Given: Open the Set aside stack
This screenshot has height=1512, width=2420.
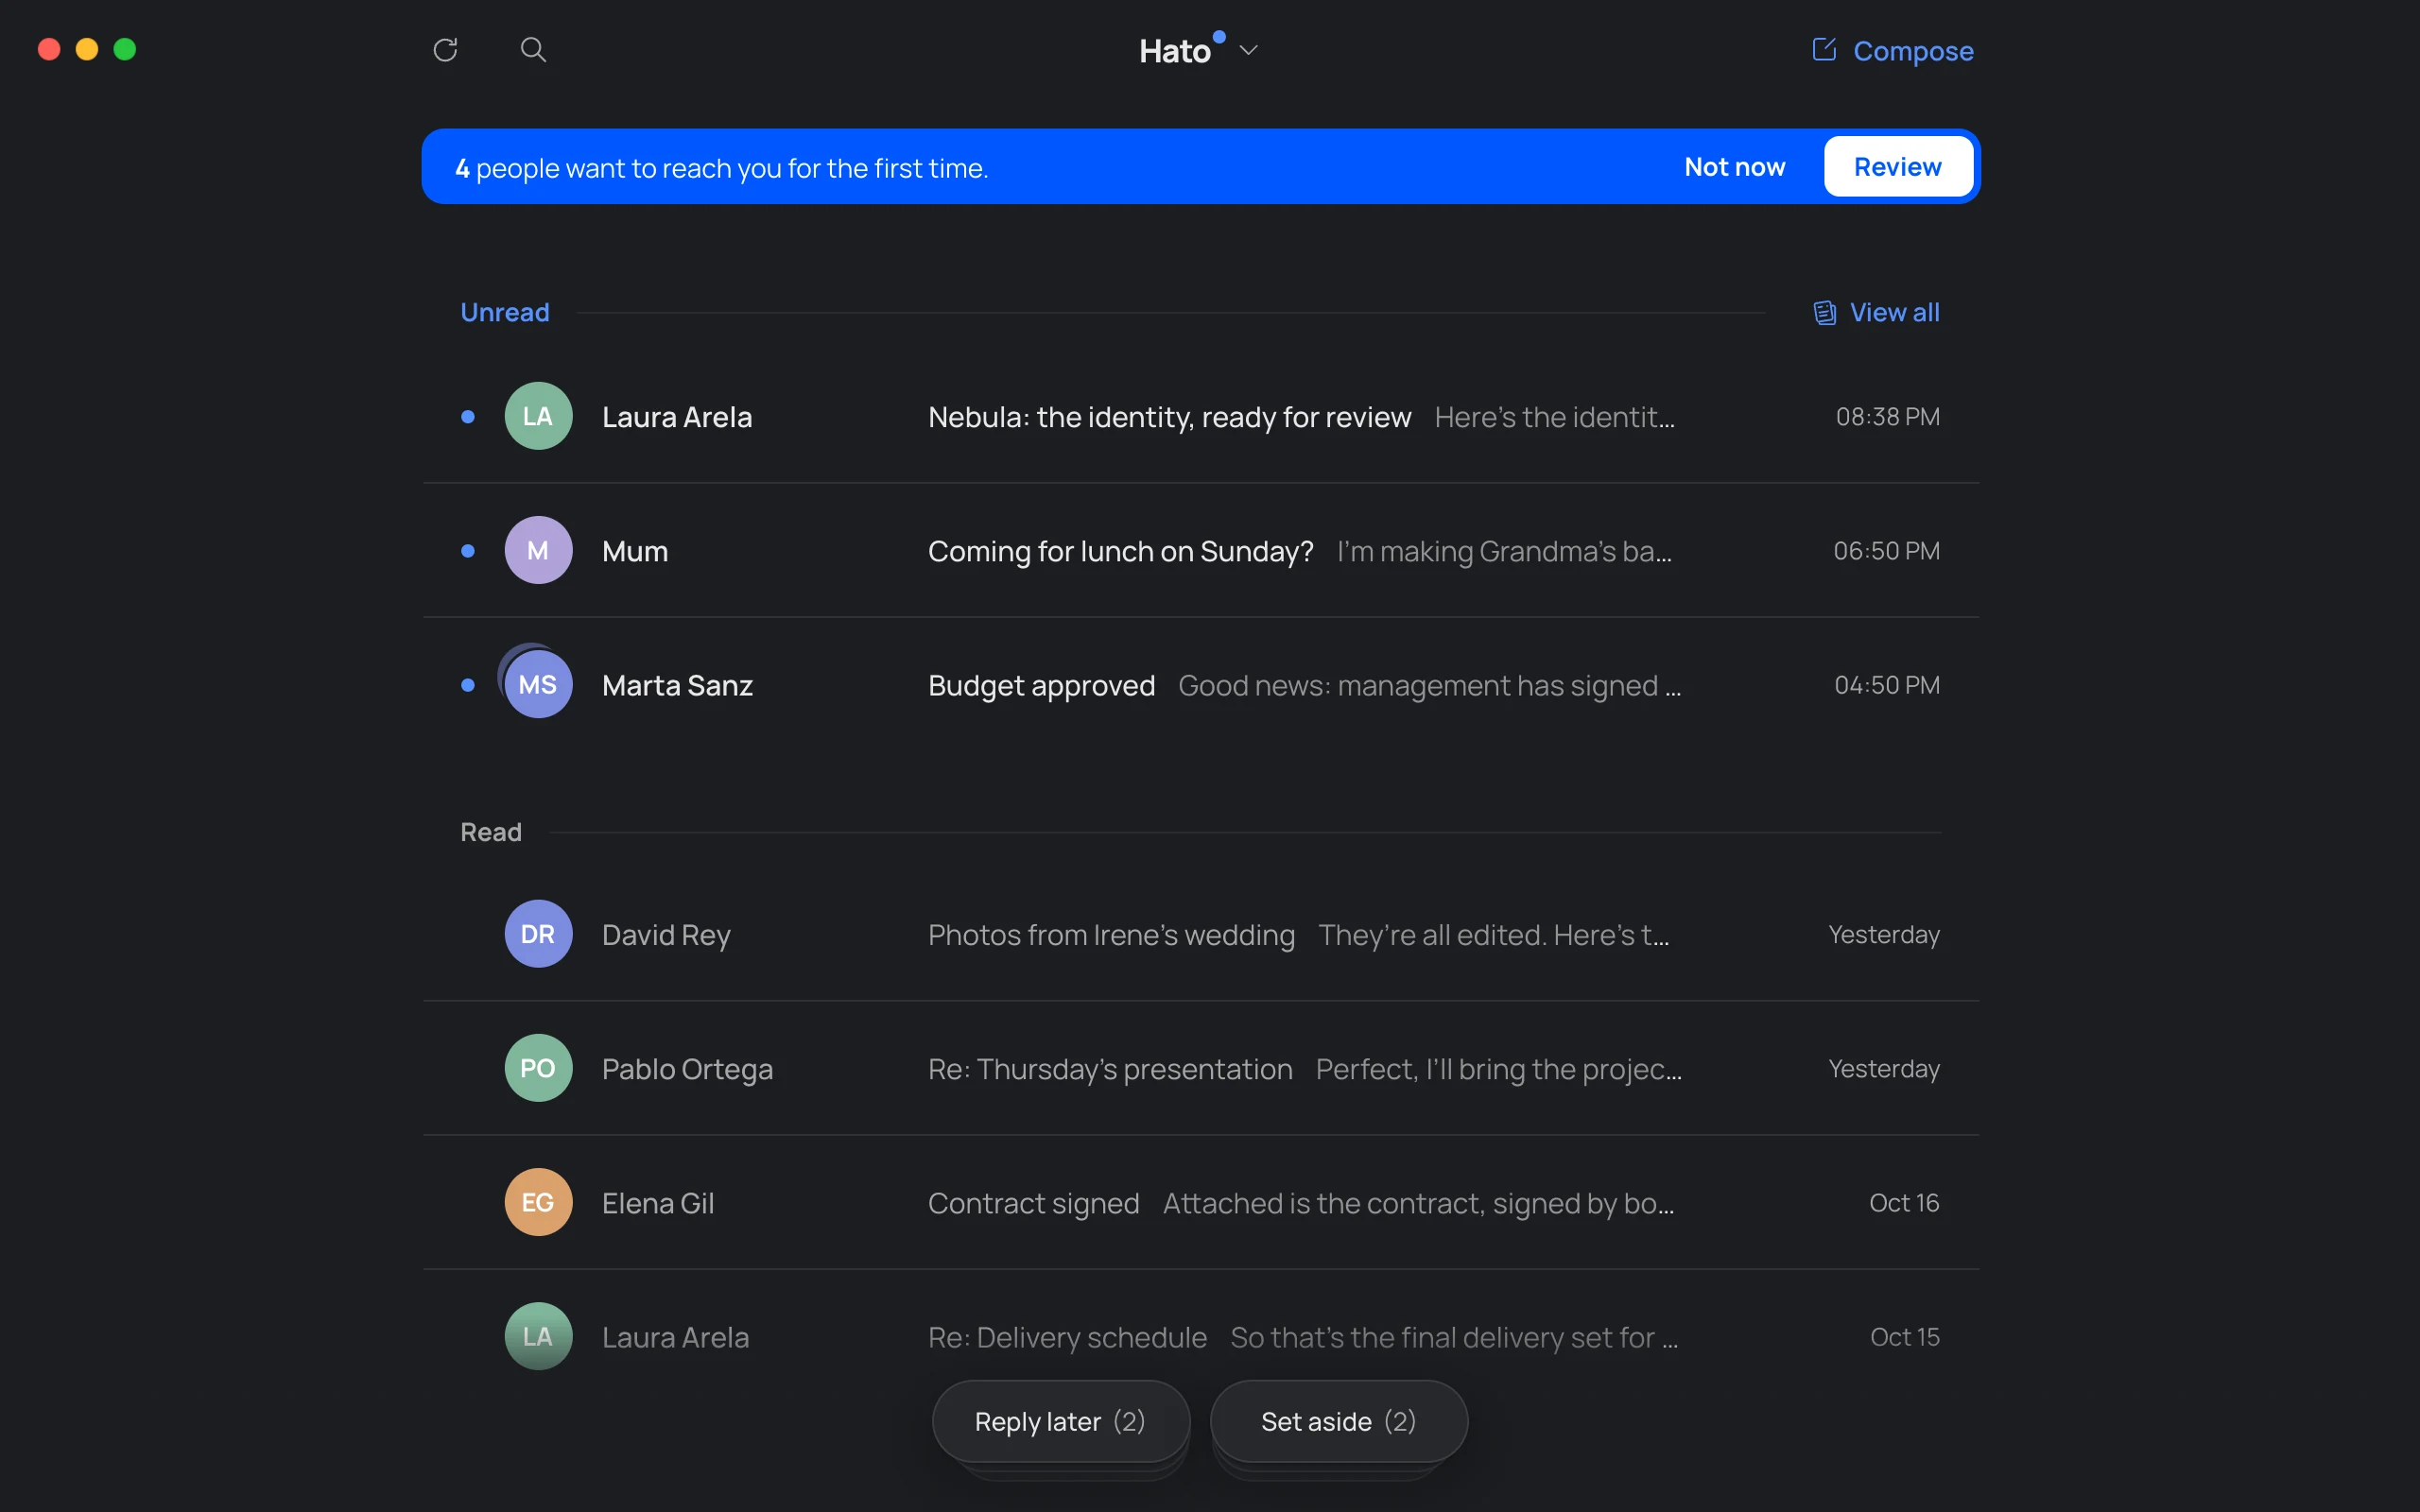Looking at the screenshot, I should point(1339,1421).
